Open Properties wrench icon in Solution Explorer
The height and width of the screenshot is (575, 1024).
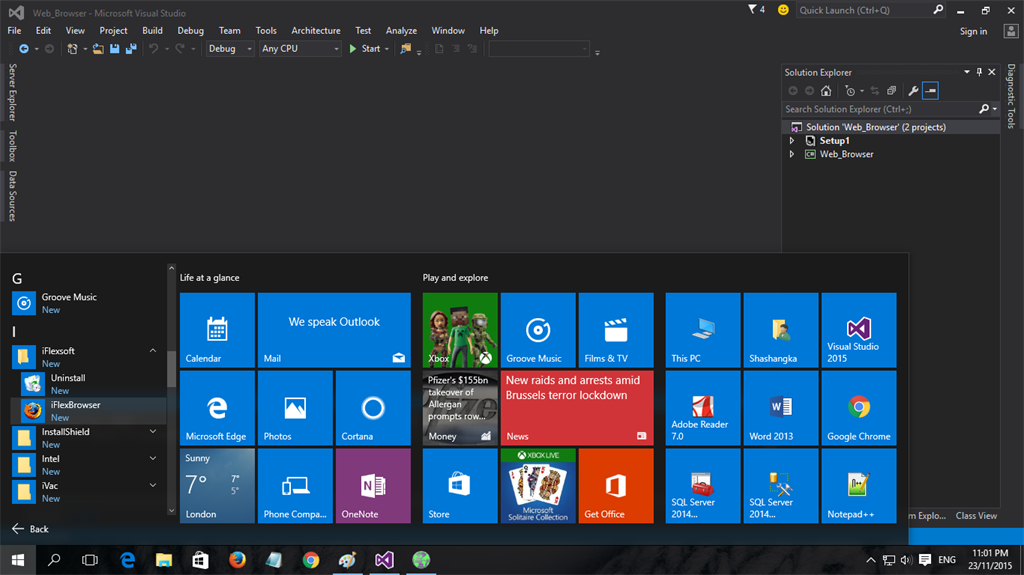coord(913,91)
